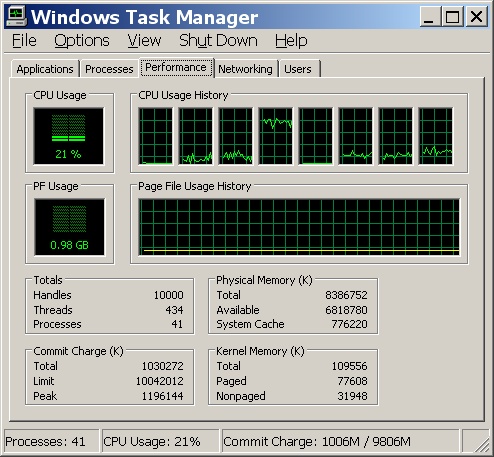This screenshot has height=457, width=494.
Task: Maximize the Task Manager window
Action: (x=452, y=16)
